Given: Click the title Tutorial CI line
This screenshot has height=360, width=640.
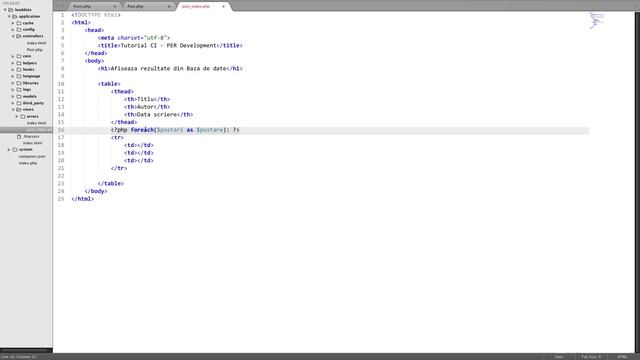Looking at the screenshot, I should [170, 46].
